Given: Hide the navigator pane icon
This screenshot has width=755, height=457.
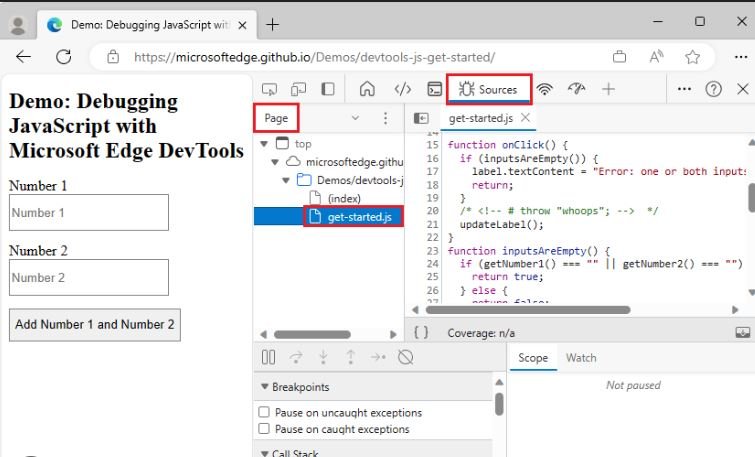Looking at the screenshot, I should [x=421, y=118].
